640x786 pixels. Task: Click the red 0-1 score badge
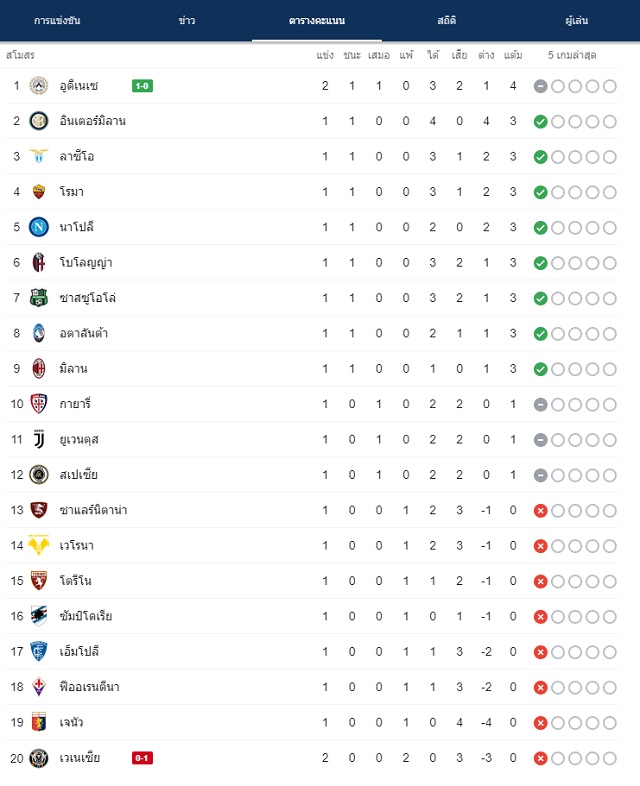142,758
